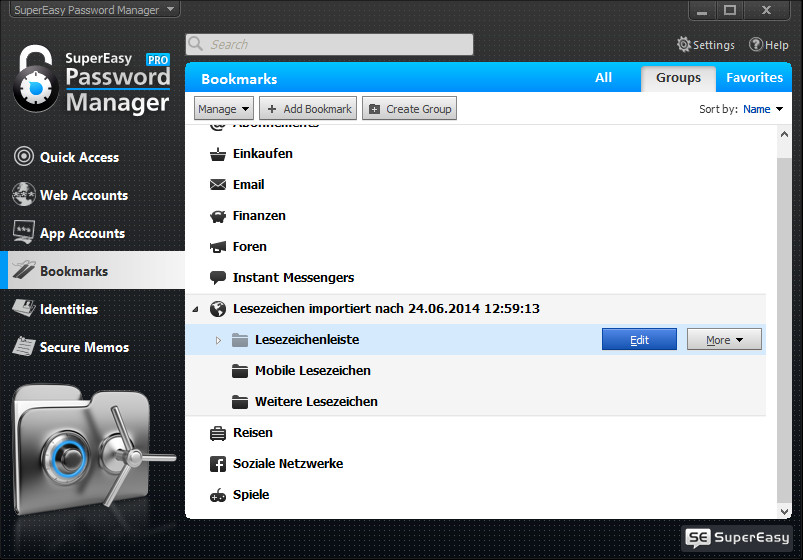Open Settings
The image size is (803, 560).
706,45
